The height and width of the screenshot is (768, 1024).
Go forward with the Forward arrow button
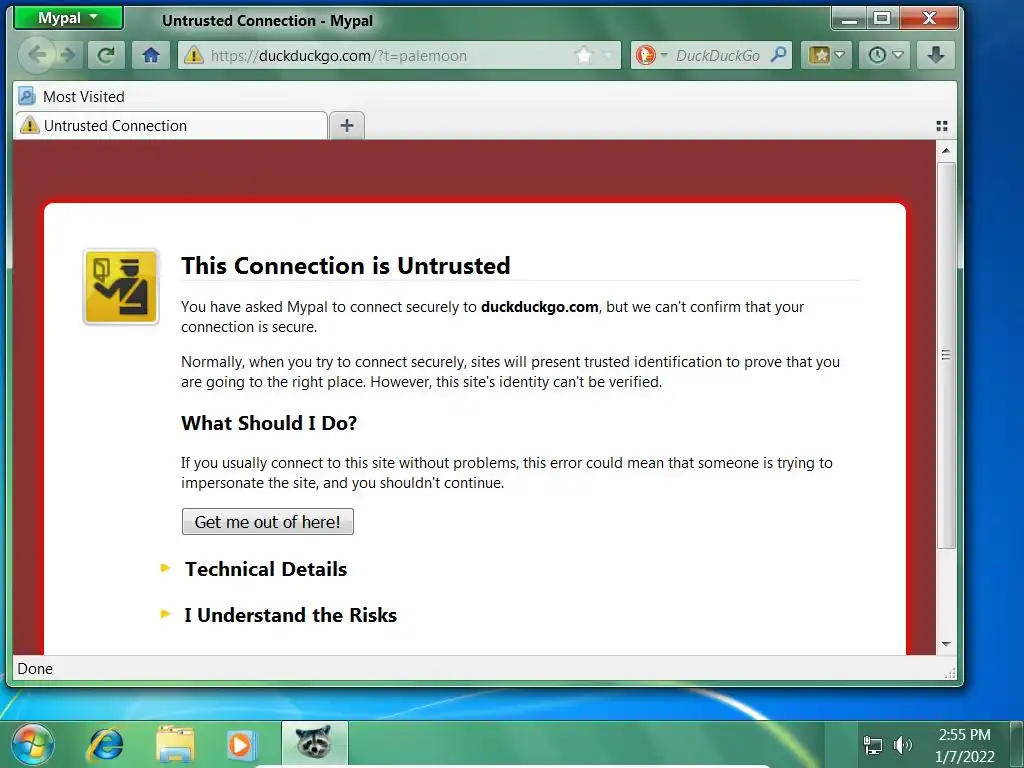tap(68, 56)
